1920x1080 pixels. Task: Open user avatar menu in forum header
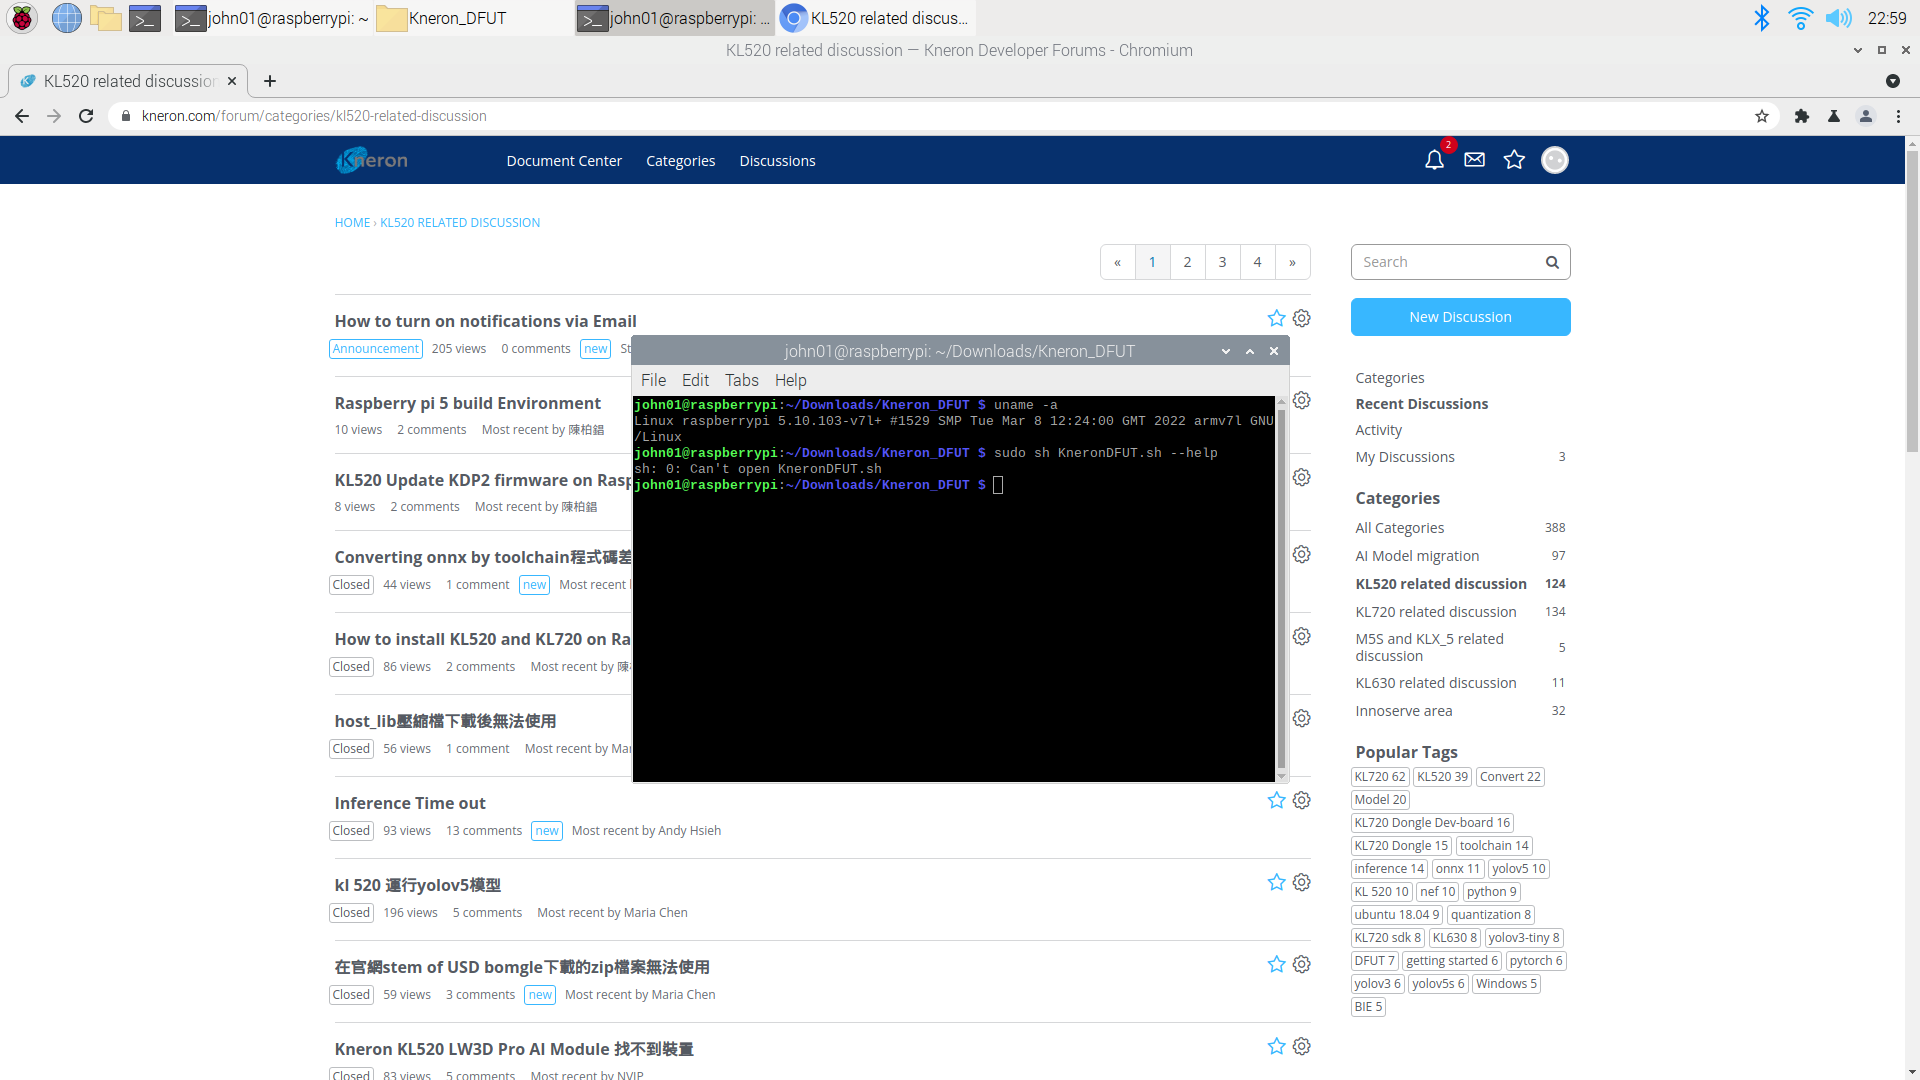[x=1555, y=160]
